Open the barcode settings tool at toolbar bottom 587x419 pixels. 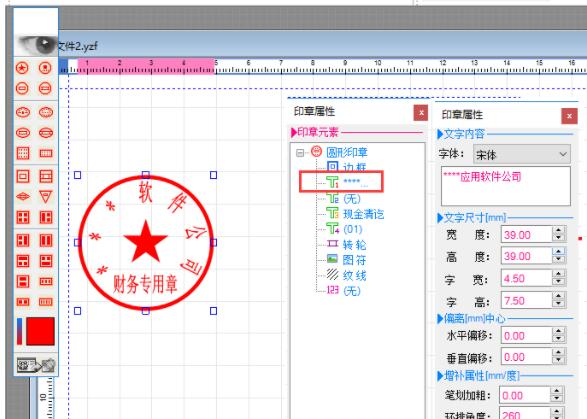(x=36, y=365)
